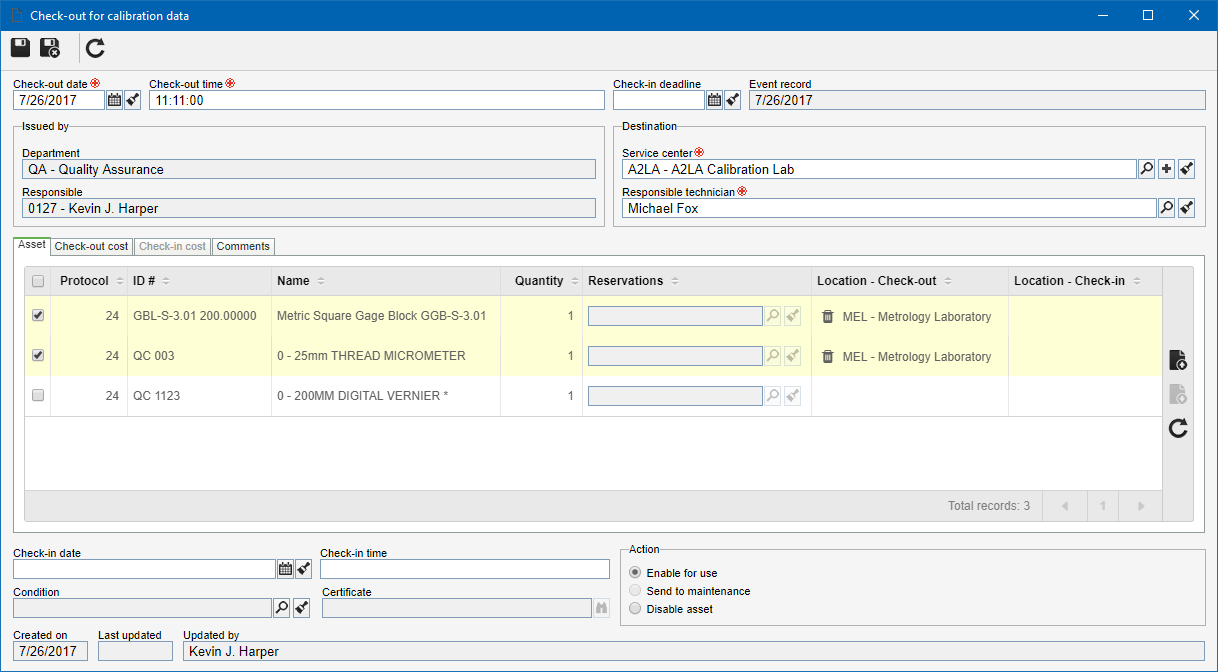Screen dimensions: 1218x672
Task: Click binoculars icon next to Certificate
Action: pos(602,608)
